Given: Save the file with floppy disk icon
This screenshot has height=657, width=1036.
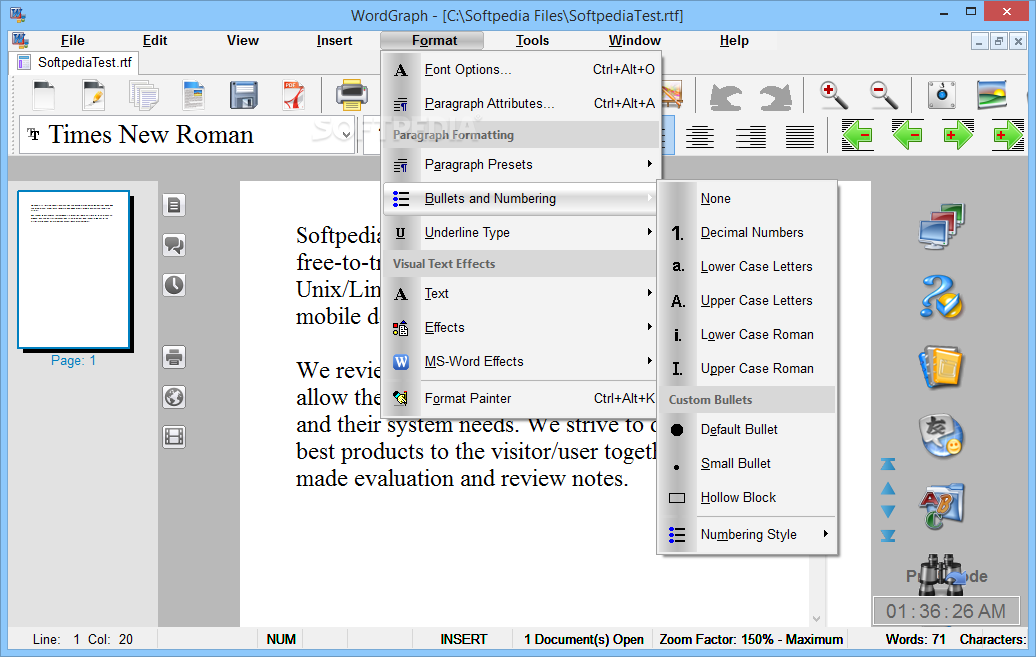Looking at the screenshot, I should click(243, 95).
